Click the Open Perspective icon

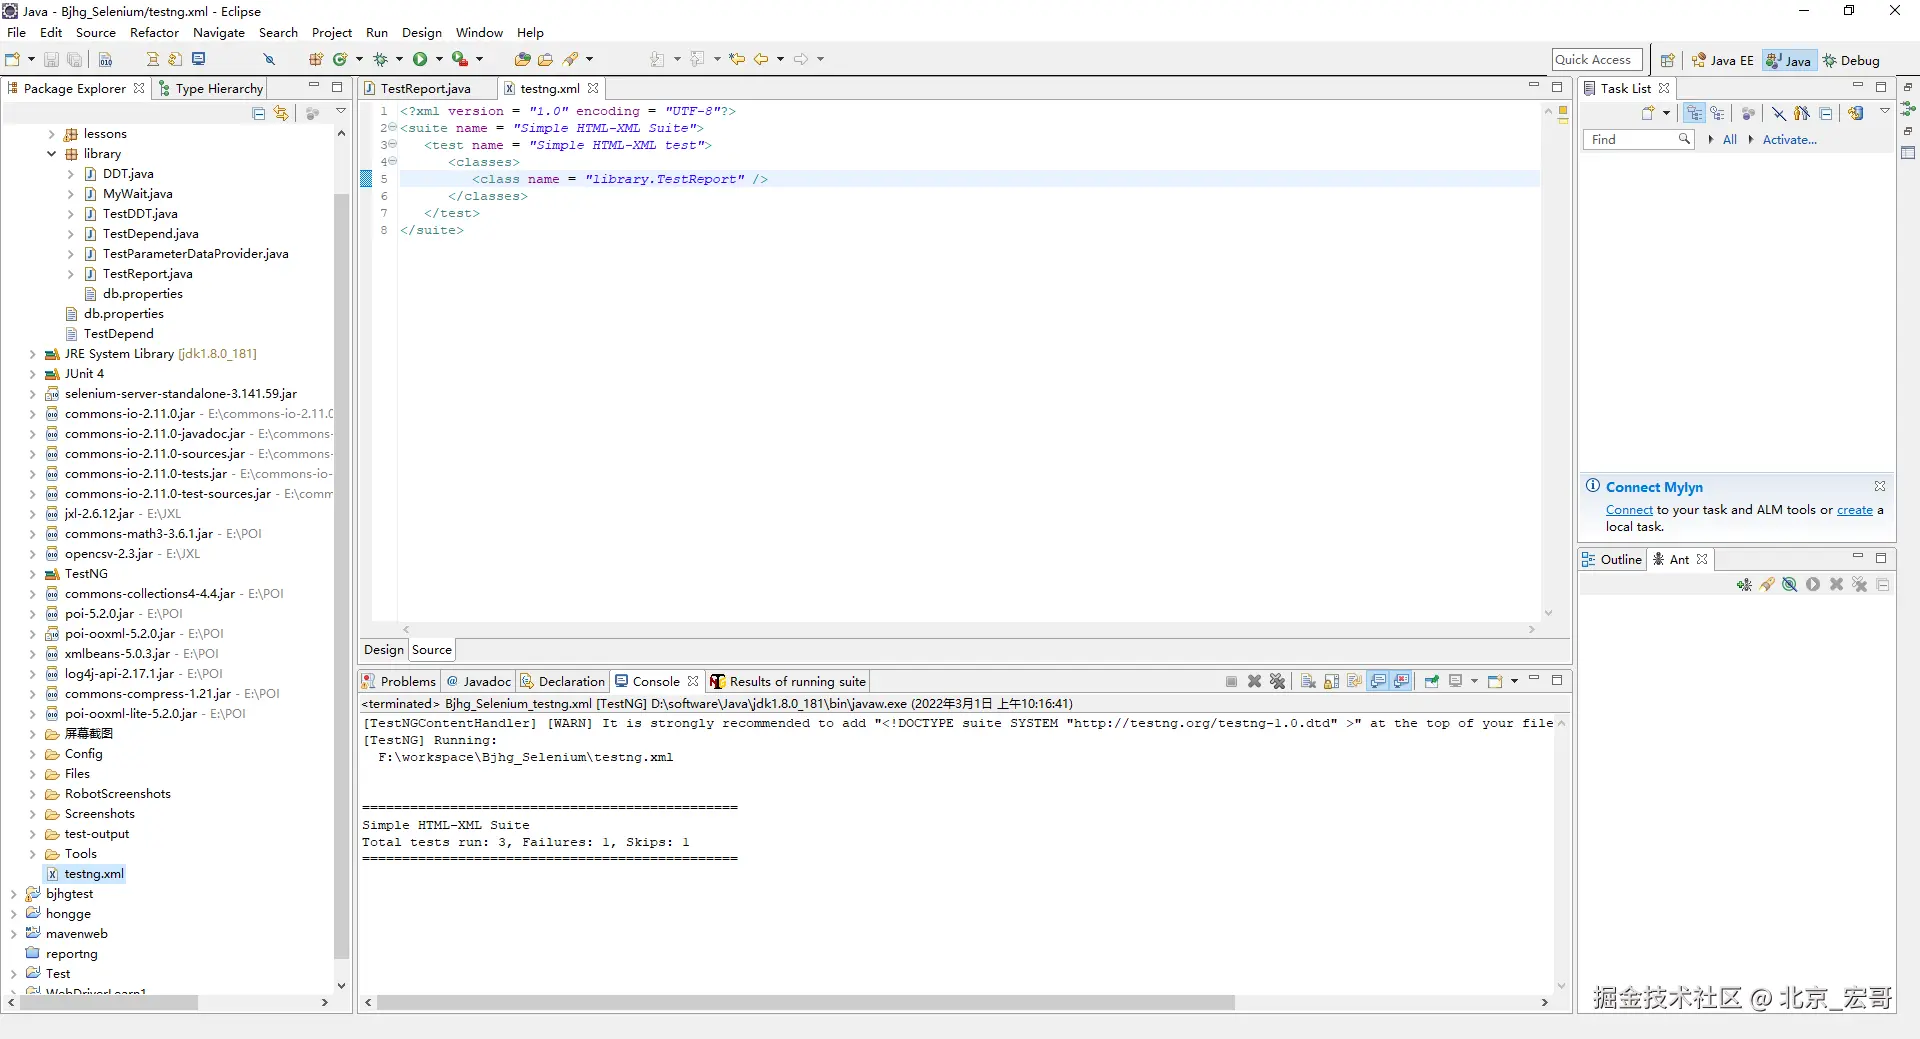1667,60
